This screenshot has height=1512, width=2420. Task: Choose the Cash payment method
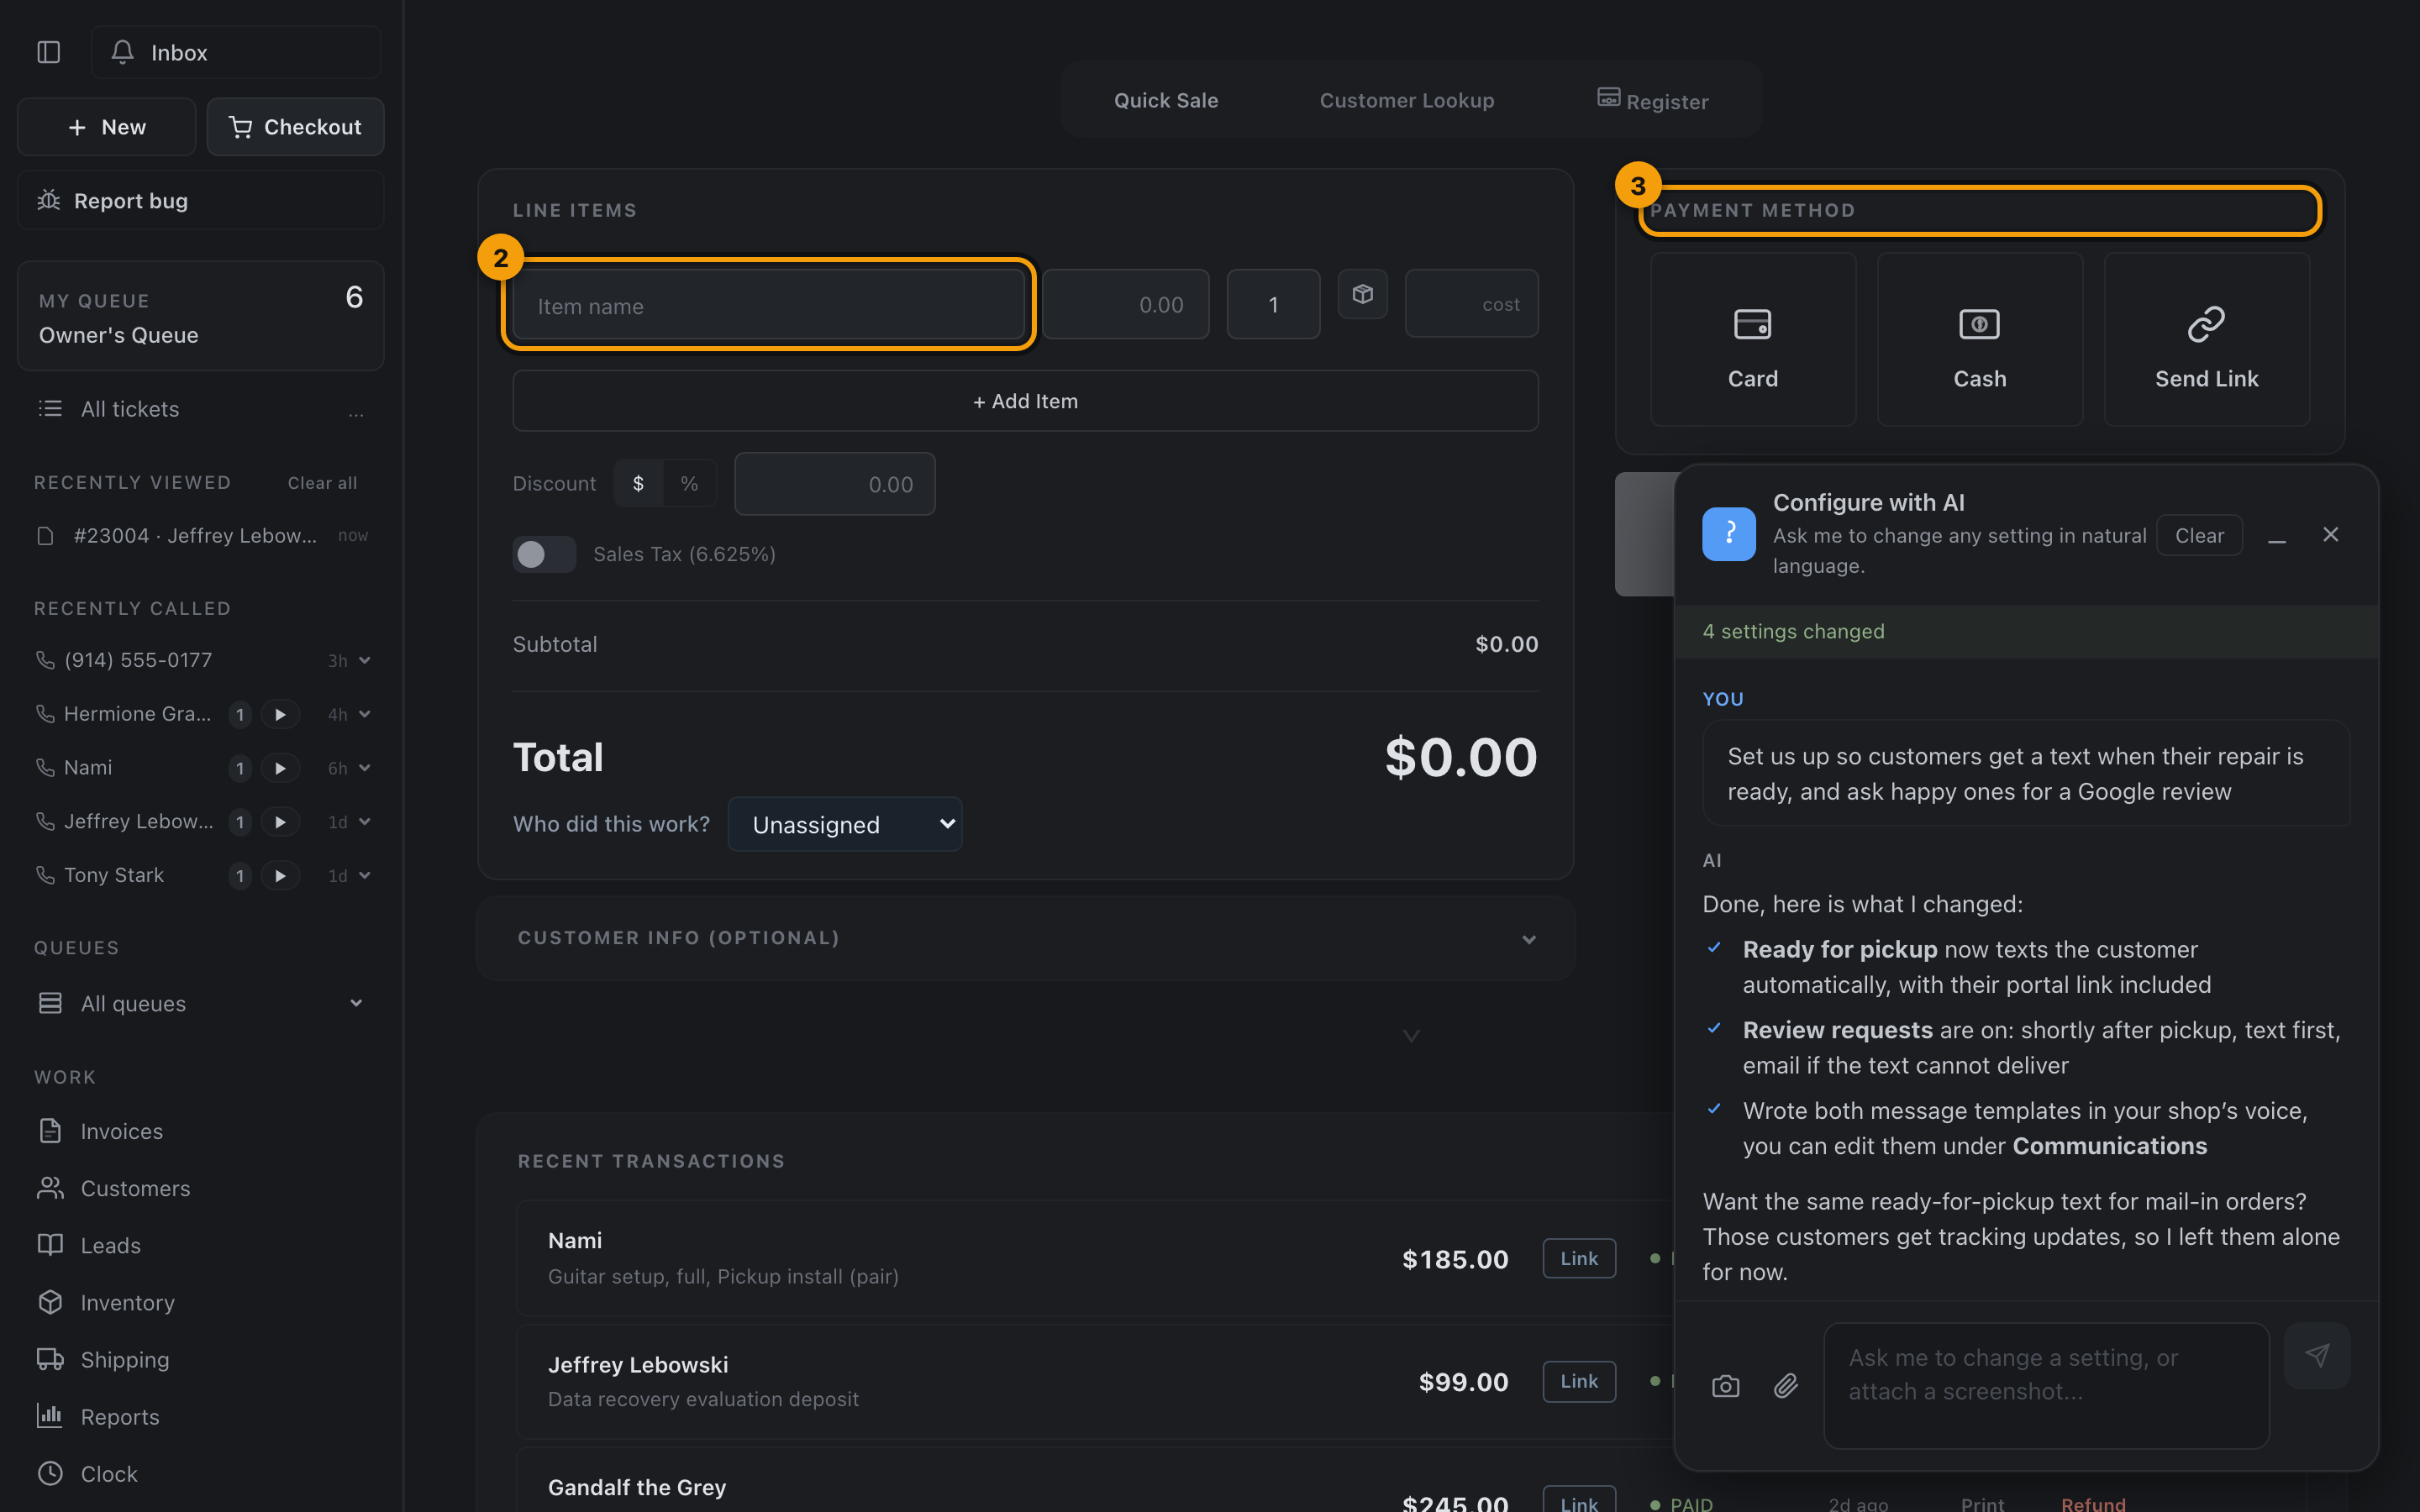pos(1979,339)
